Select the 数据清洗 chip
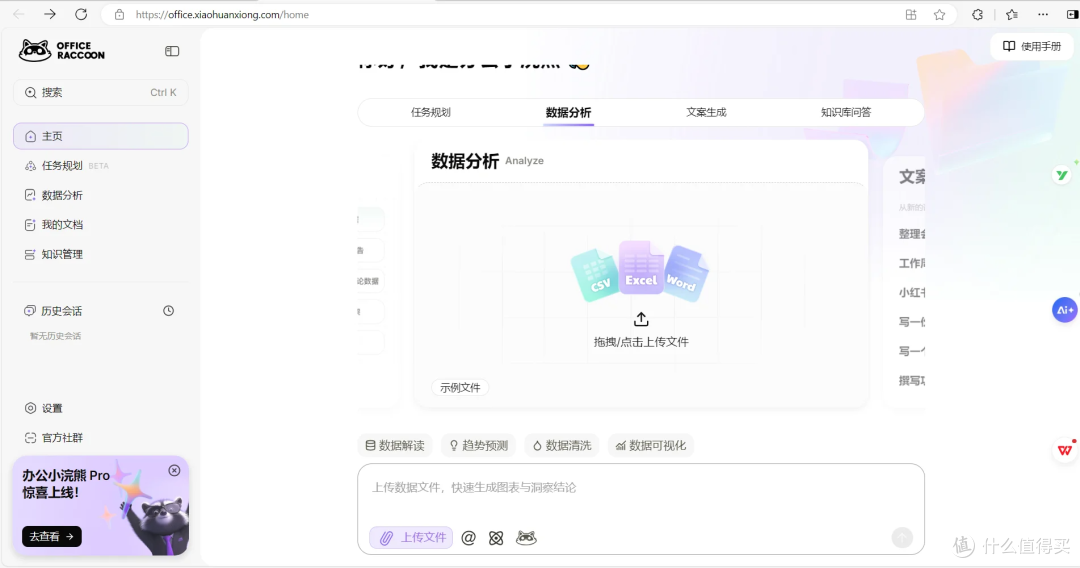Screen dimensions: 1080x568 click(x=562, y=445)
